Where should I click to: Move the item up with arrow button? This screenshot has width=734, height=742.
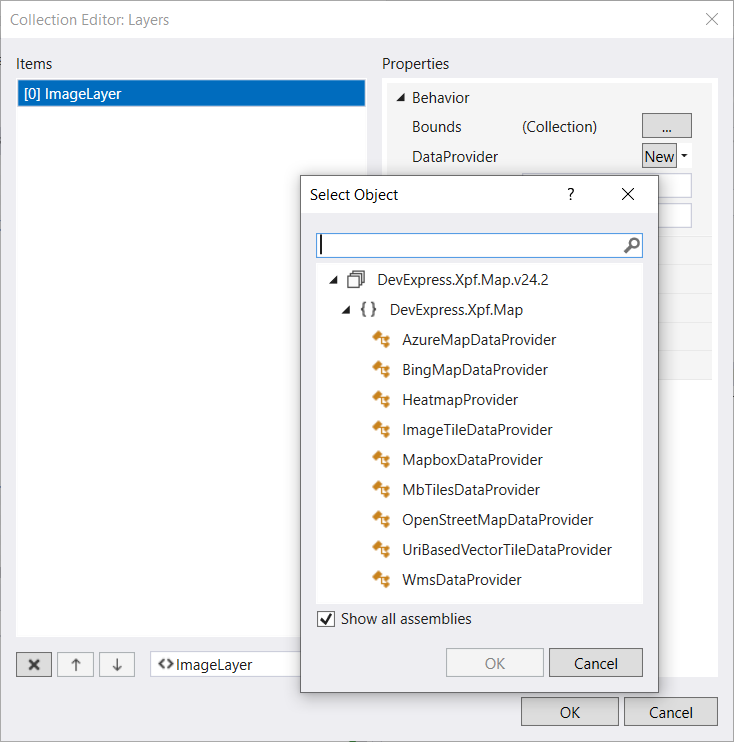point(76,664)
